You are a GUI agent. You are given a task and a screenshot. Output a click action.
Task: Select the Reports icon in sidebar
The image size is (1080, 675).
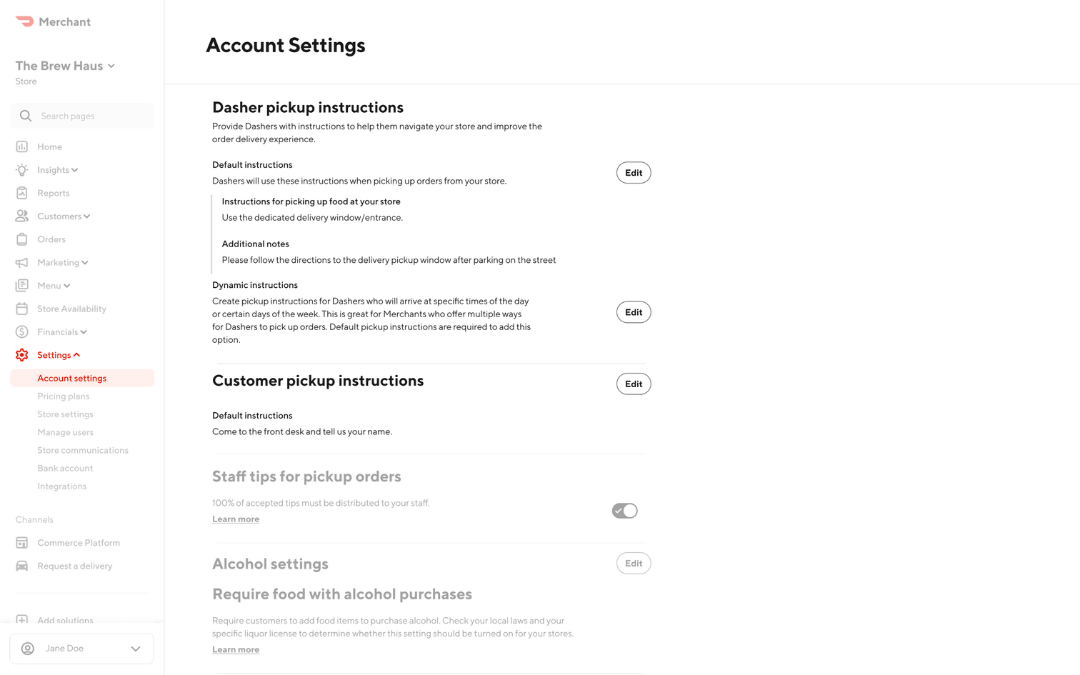point(22,192)
